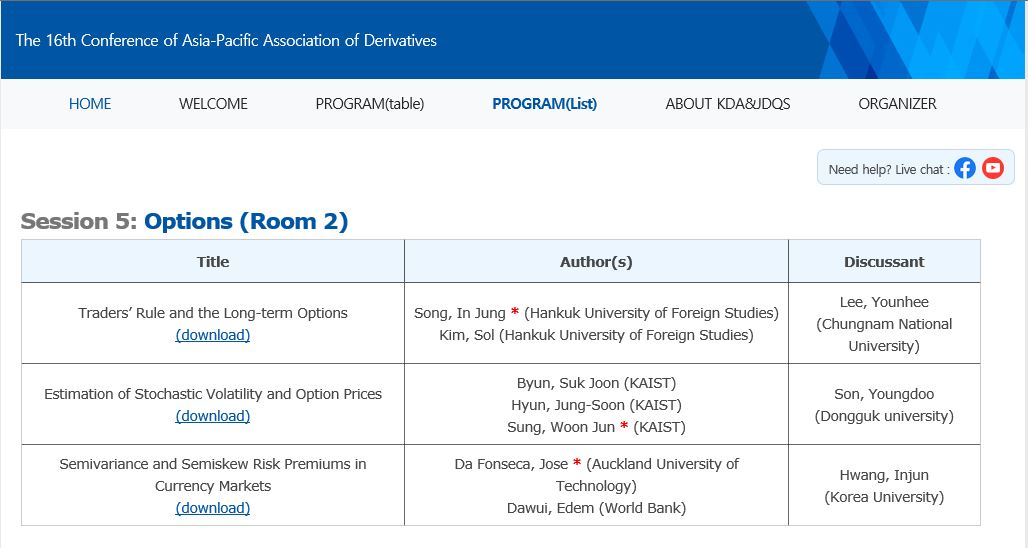Download the Traders' Rule paper

tap(212, 335)
